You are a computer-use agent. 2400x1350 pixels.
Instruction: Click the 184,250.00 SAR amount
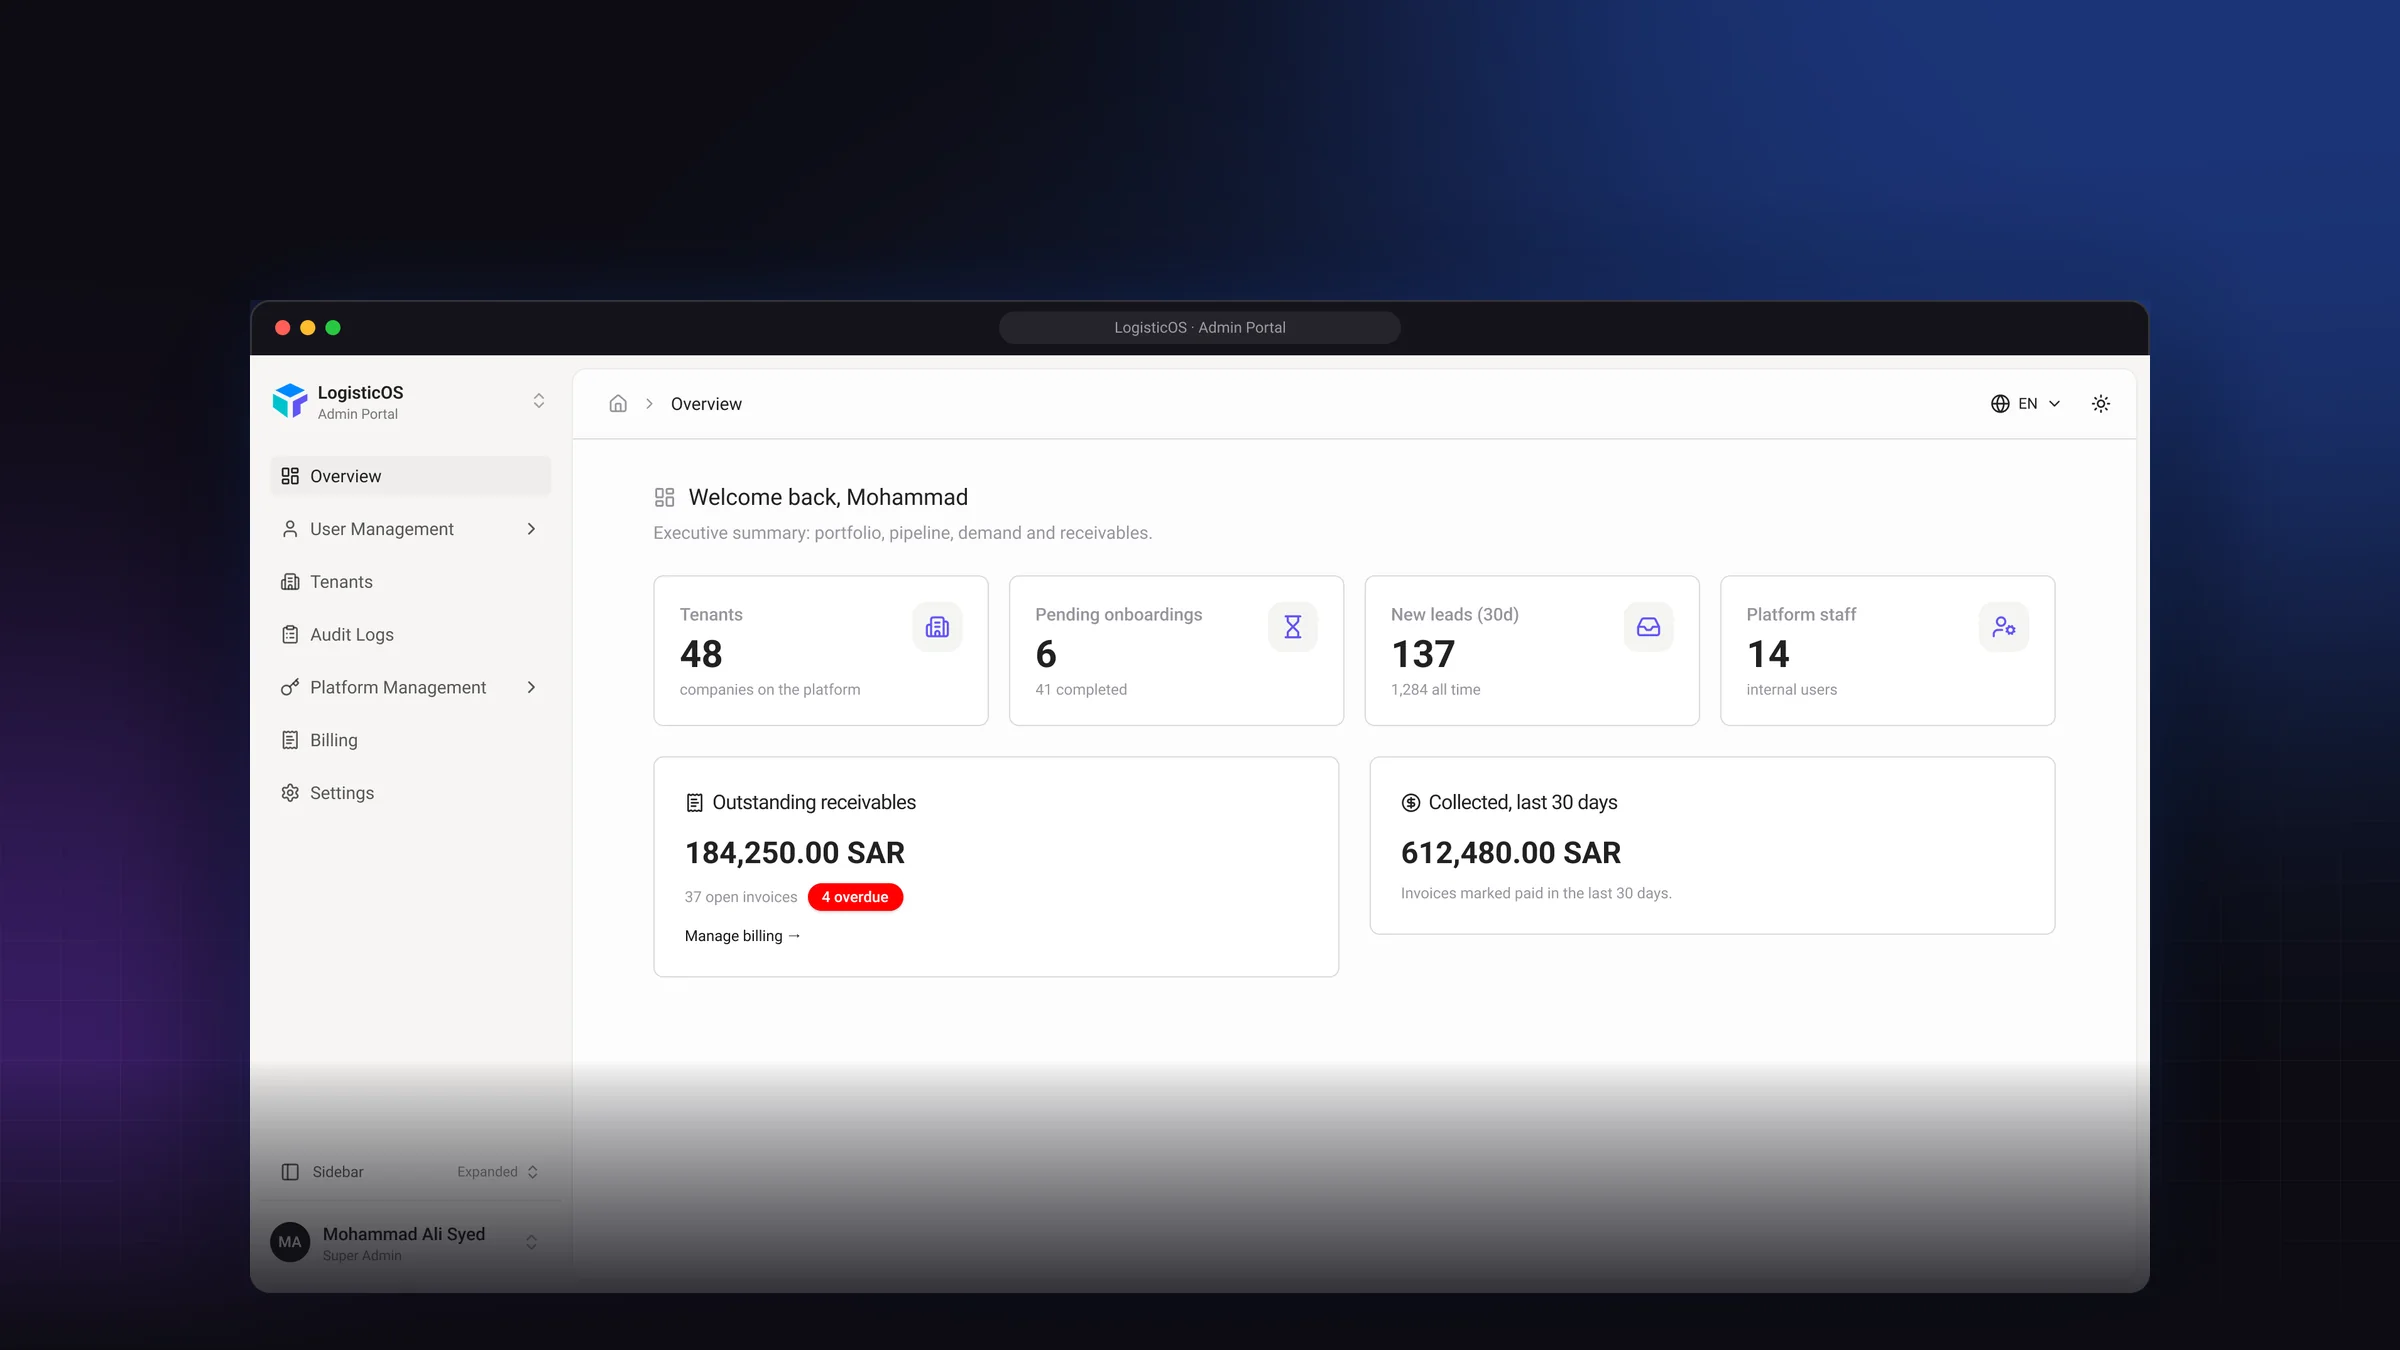point(795,853)
